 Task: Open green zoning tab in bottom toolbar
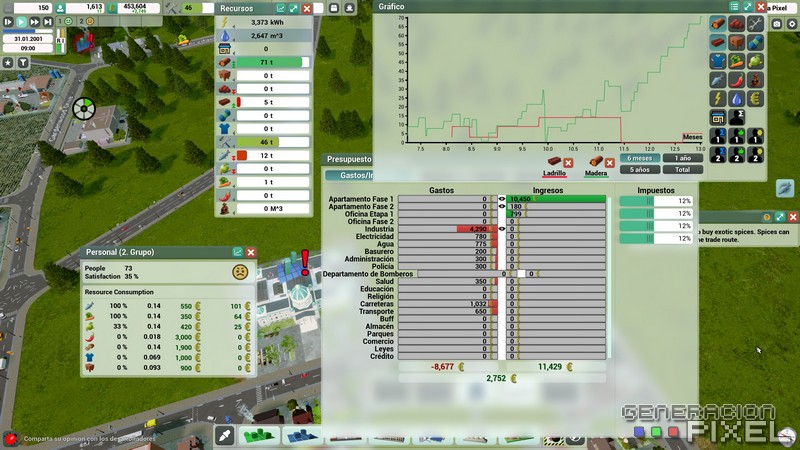259,436
